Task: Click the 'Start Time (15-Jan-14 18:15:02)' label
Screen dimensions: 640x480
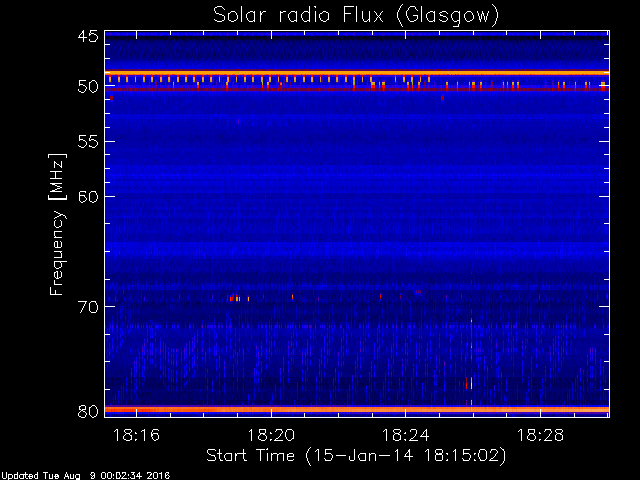Action: 356,456
